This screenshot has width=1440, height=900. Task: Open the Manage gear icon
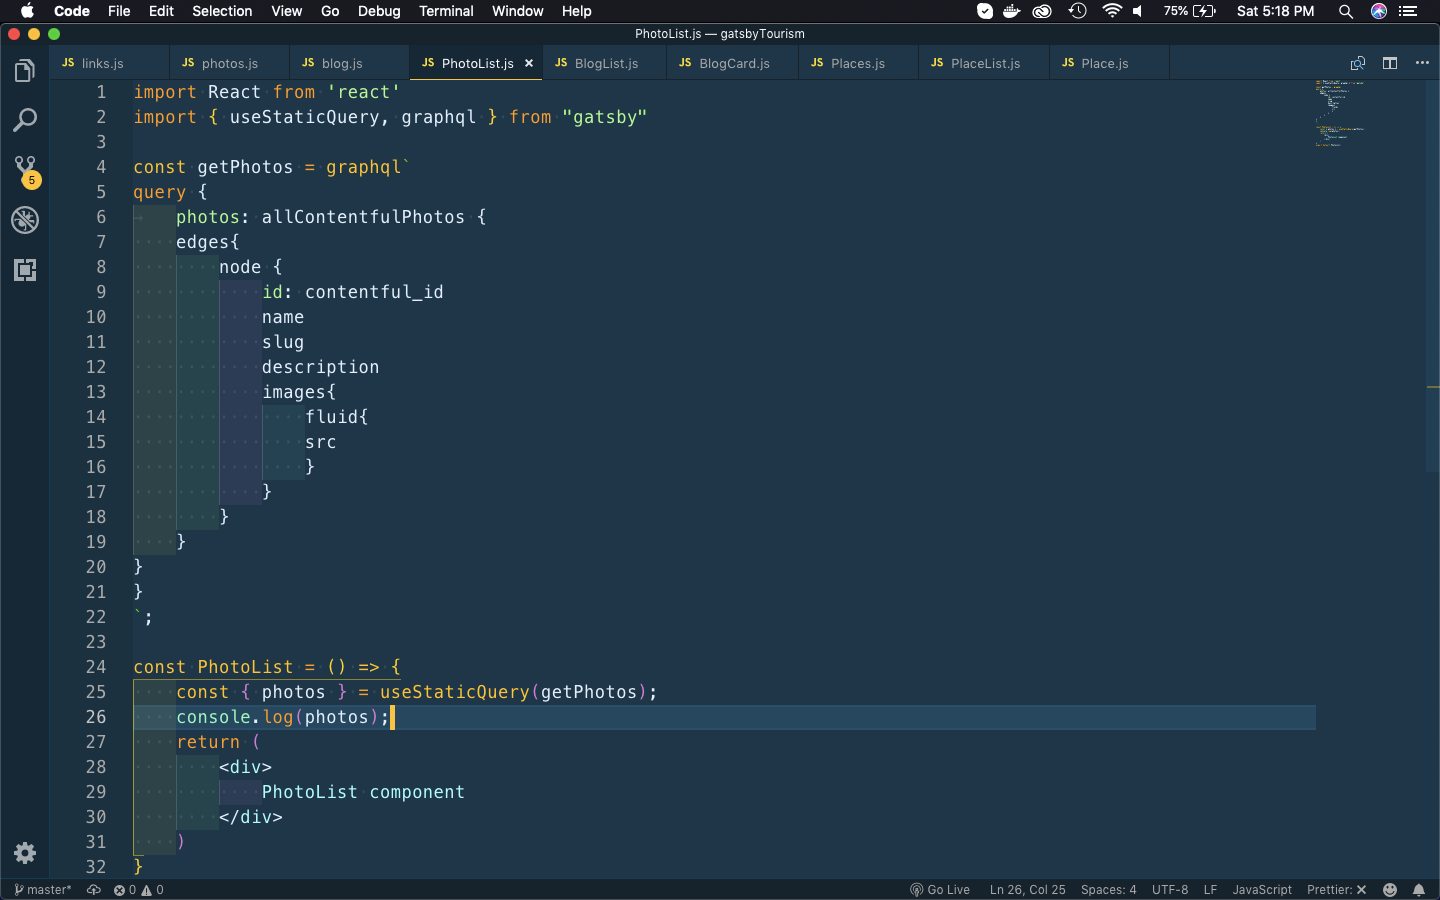25,853
